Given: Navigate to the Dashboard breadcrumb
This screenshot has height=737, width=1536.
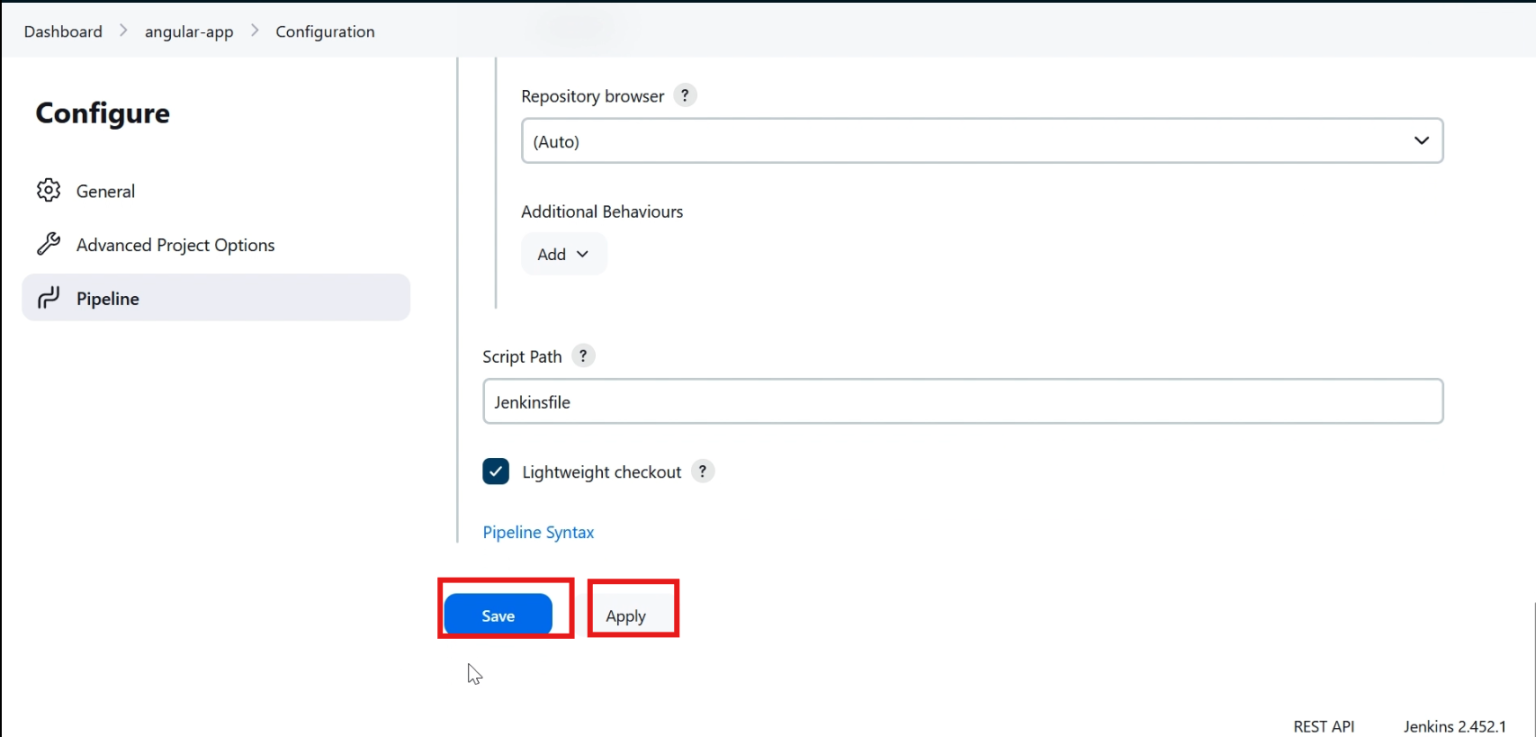Looking at the screenshot, I should click(x=62, y=31).
